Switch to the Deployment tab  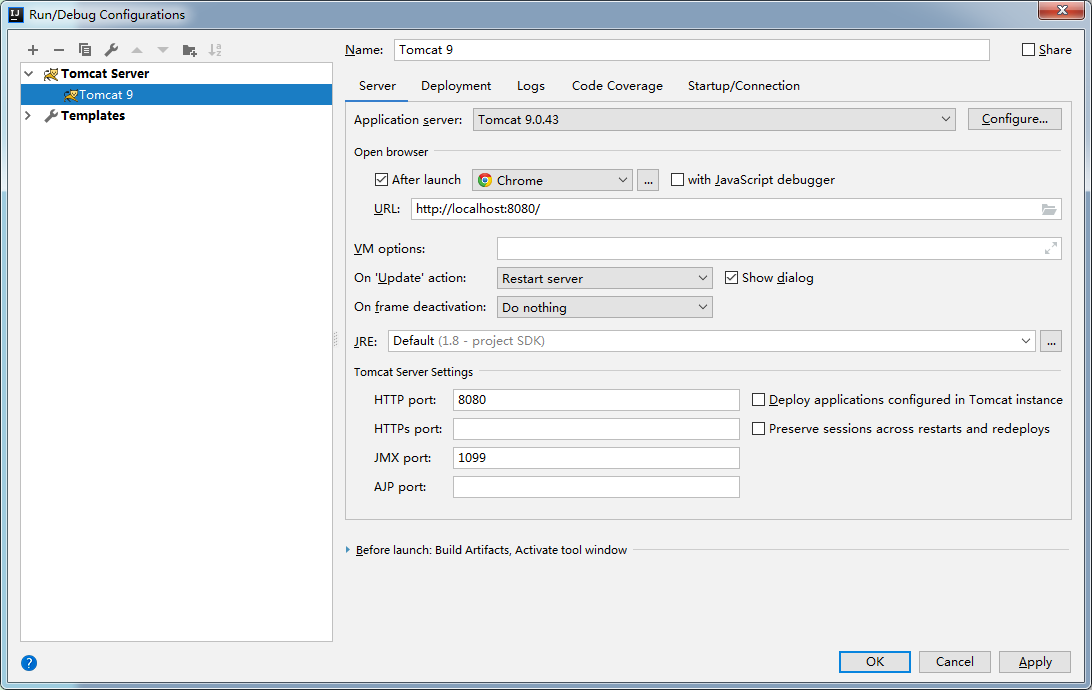(x=456, y=86)
